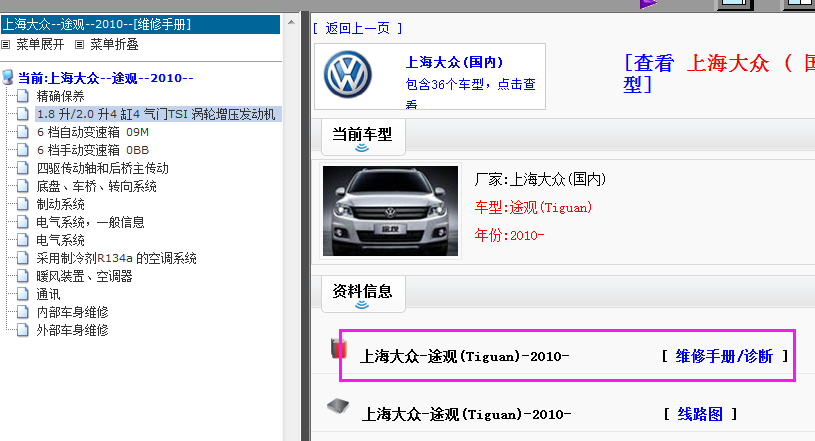Image resolution: width=815 pixels, height=441 pixels.
Task: Open 电气系统，一般信息 section
Action: (x=90, y=222)
